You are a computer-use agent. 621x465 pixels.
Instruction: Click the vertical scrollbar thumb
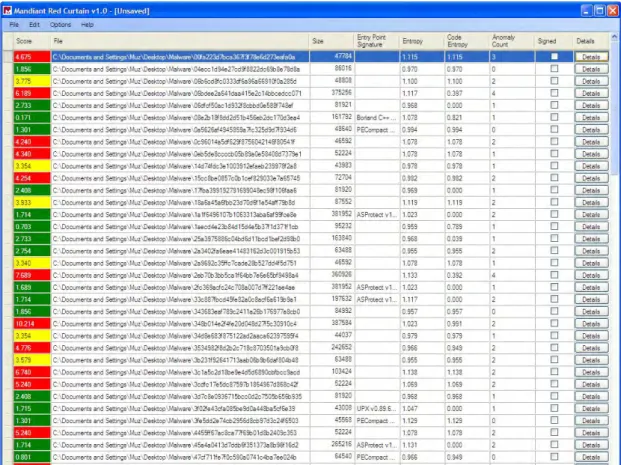(x=615, y=108)
